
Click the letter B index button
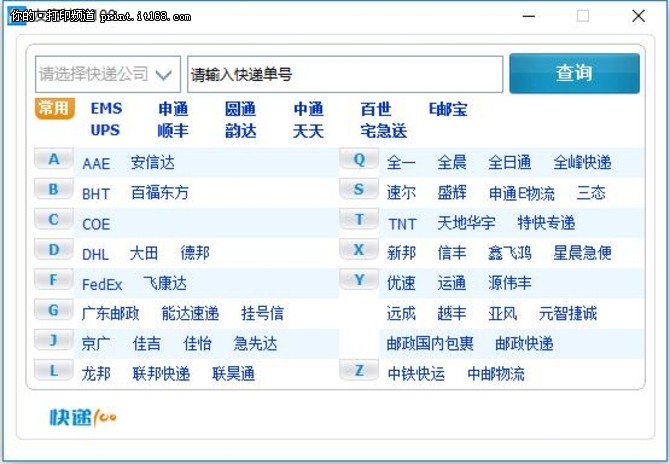53,189
